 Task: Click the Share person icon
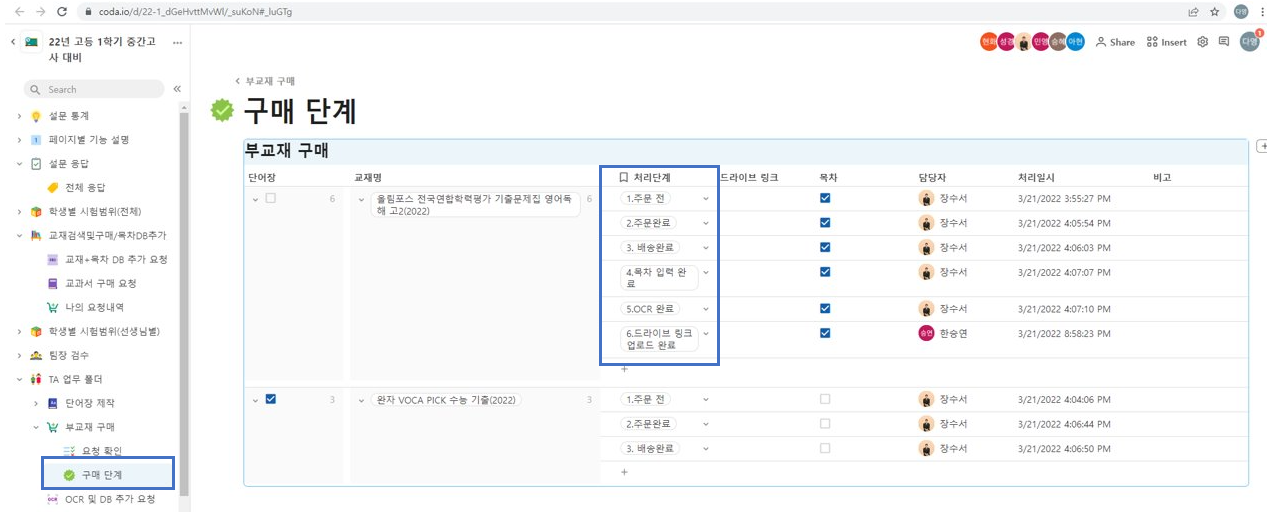[x=1101, y=42]
